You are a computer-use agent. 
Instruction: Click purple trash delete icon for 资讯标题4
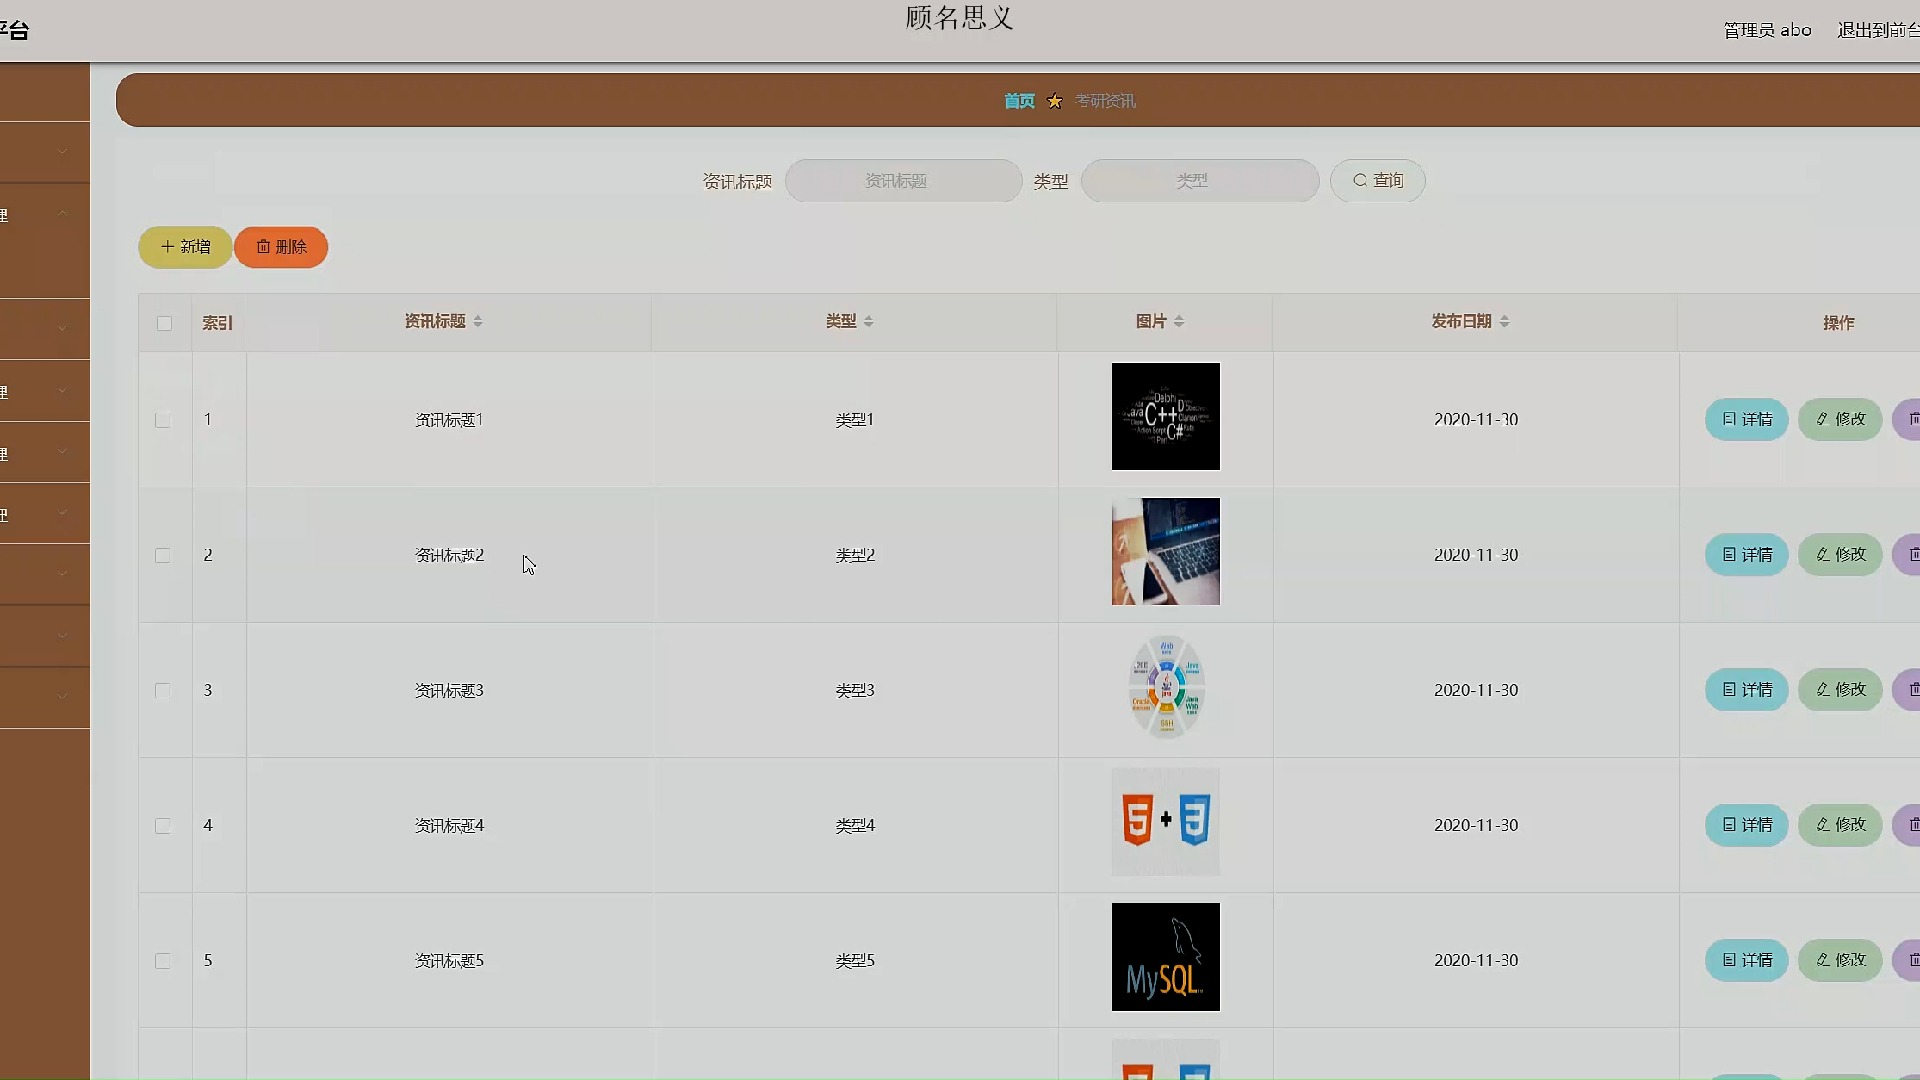1908,824
